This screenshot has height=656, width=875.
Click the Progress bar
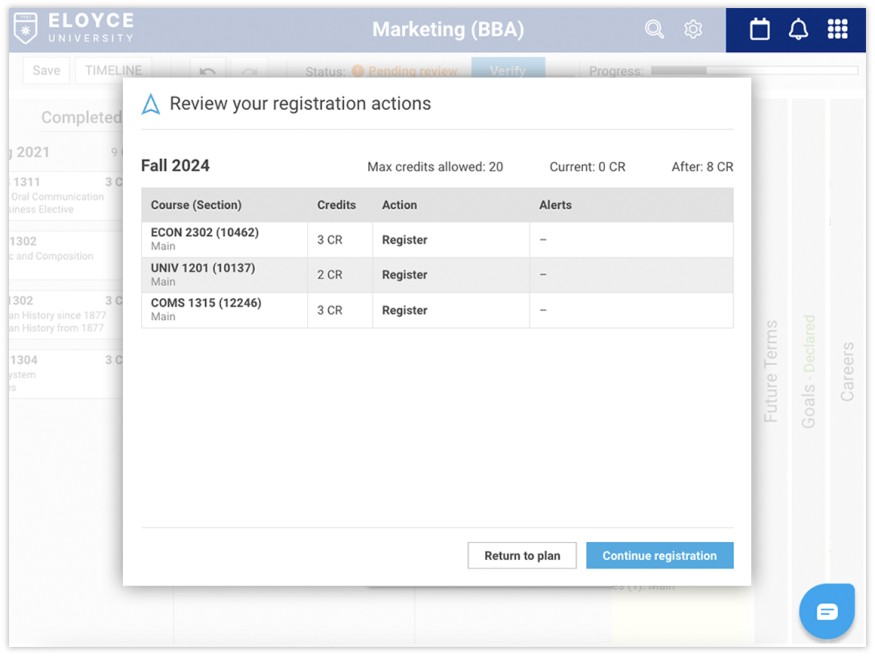coord(754,71)
